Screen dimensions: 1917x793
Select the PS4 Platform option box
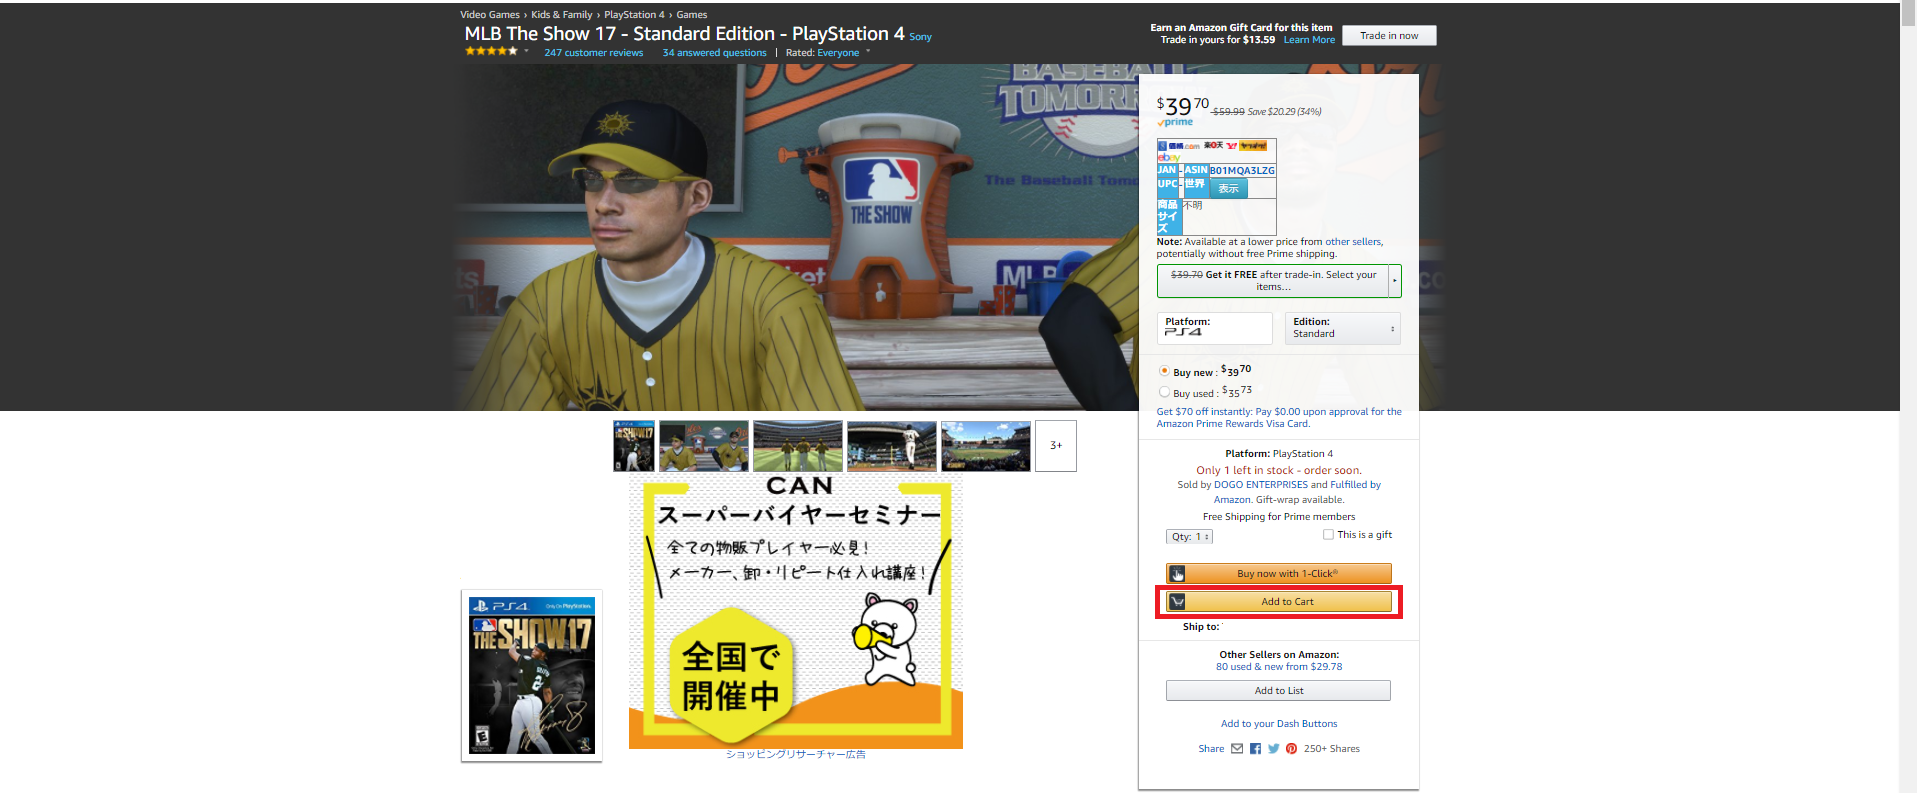point(1214,328)
